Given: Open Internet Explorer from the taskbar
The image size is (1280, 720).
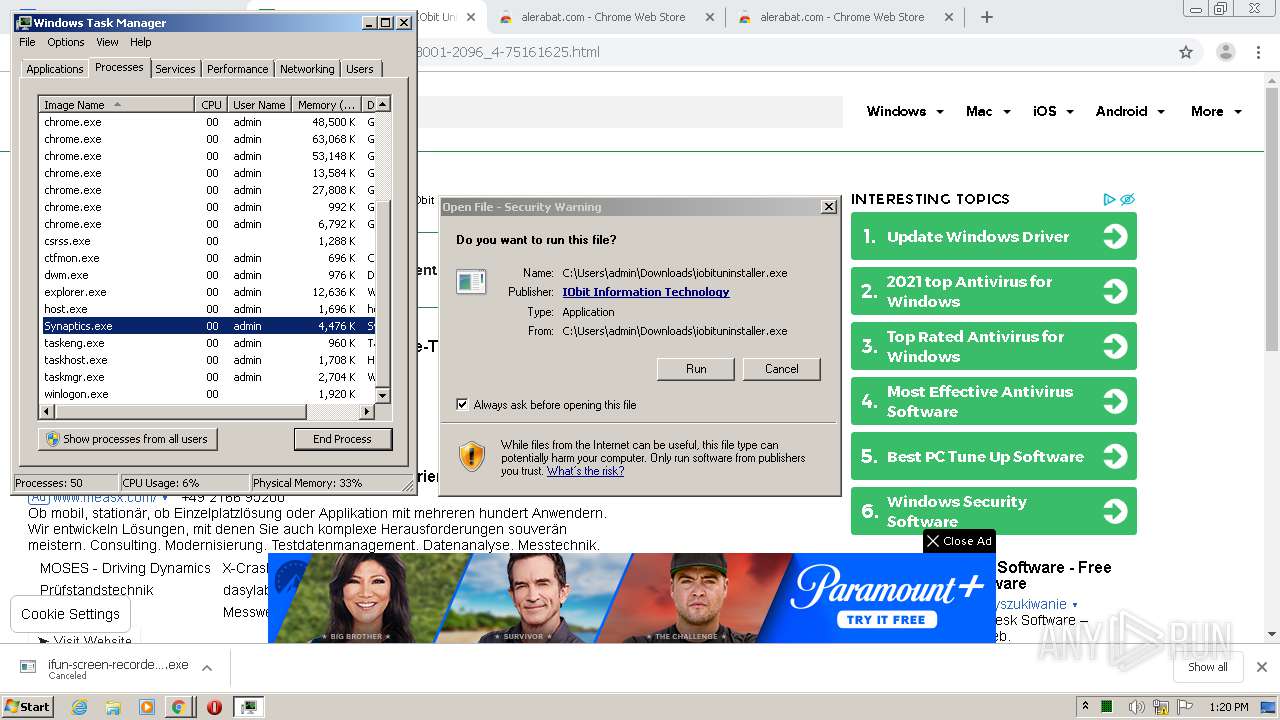Looking at the screenshot, I should point(79,707).
